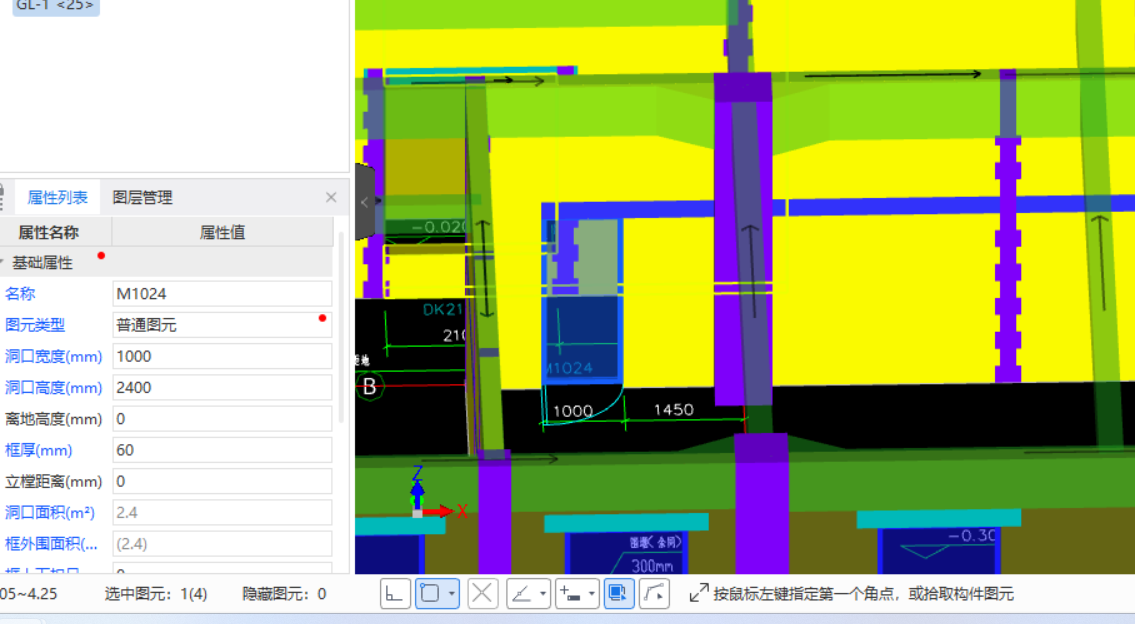
Task: Edit the 离地高度 value 0
Action: click(x=222, y=418)
